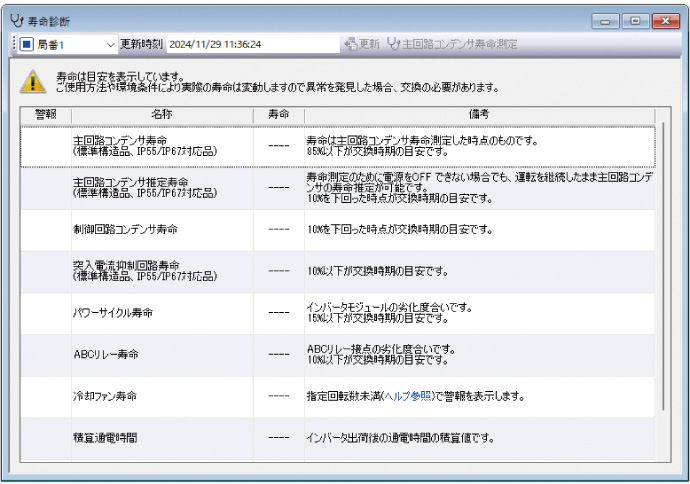Open the 局番1 station dropdown
The image size is (690, 484).
pyautogui.click(x=110, y=44)
